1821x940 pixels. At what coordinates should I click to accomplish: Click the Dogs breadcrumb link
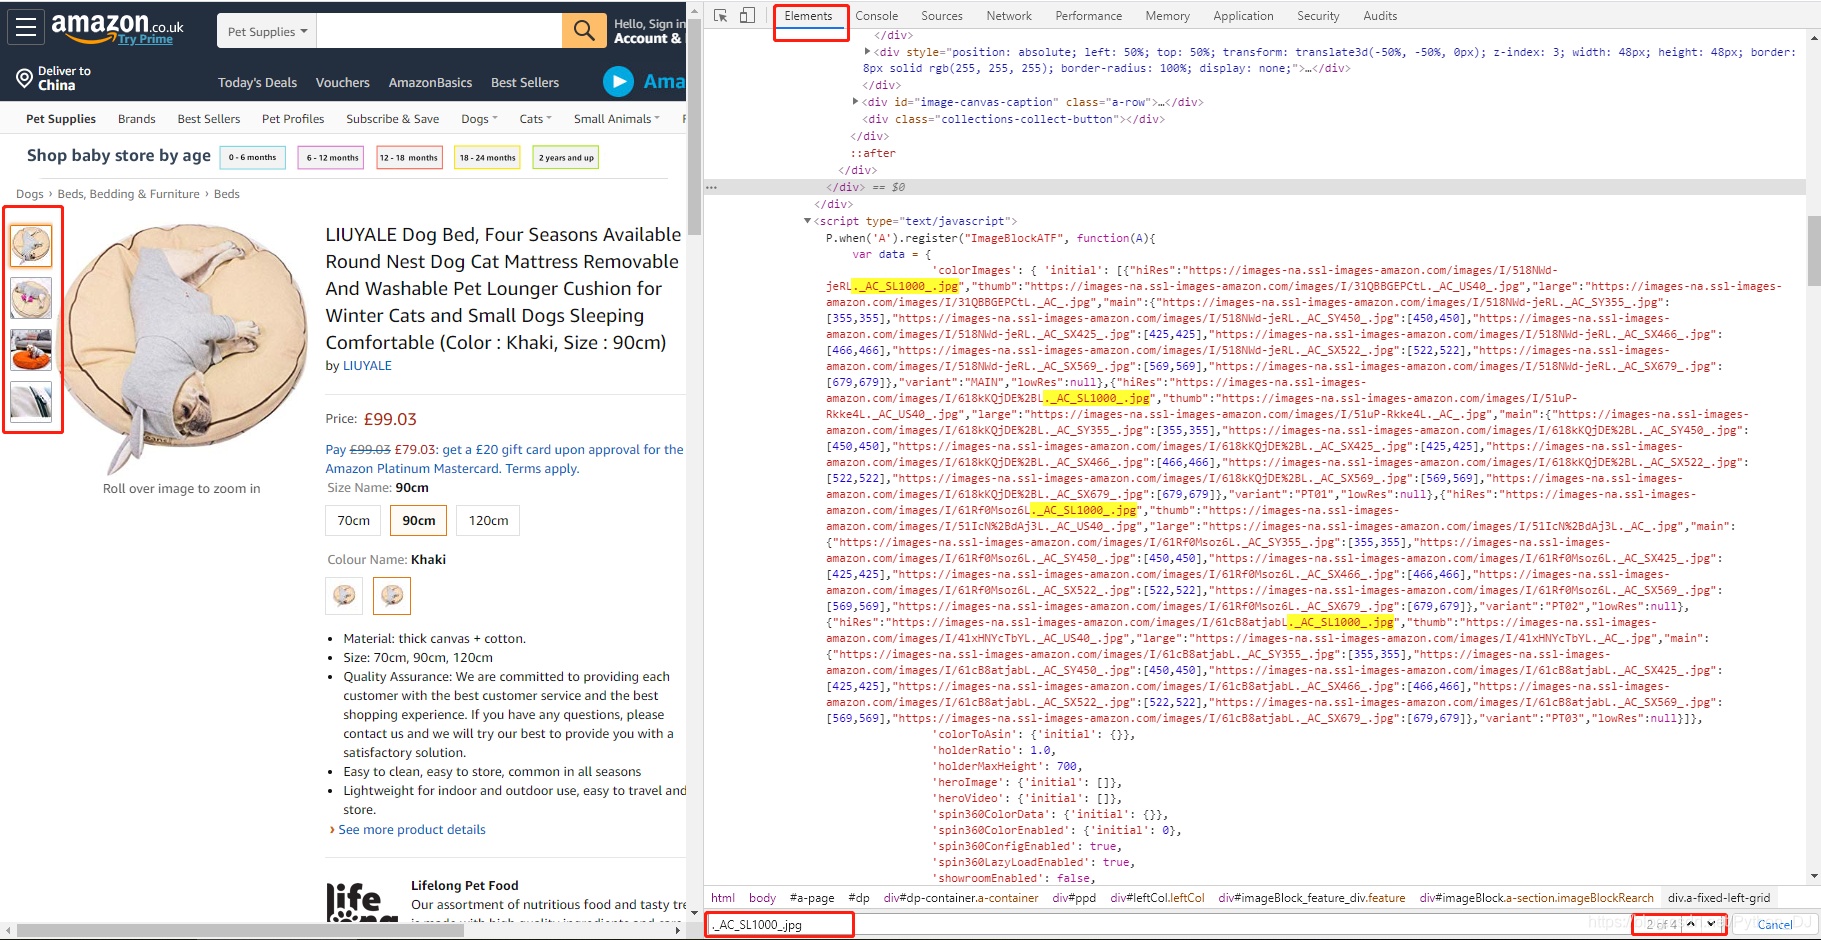[x=29, y=194]
